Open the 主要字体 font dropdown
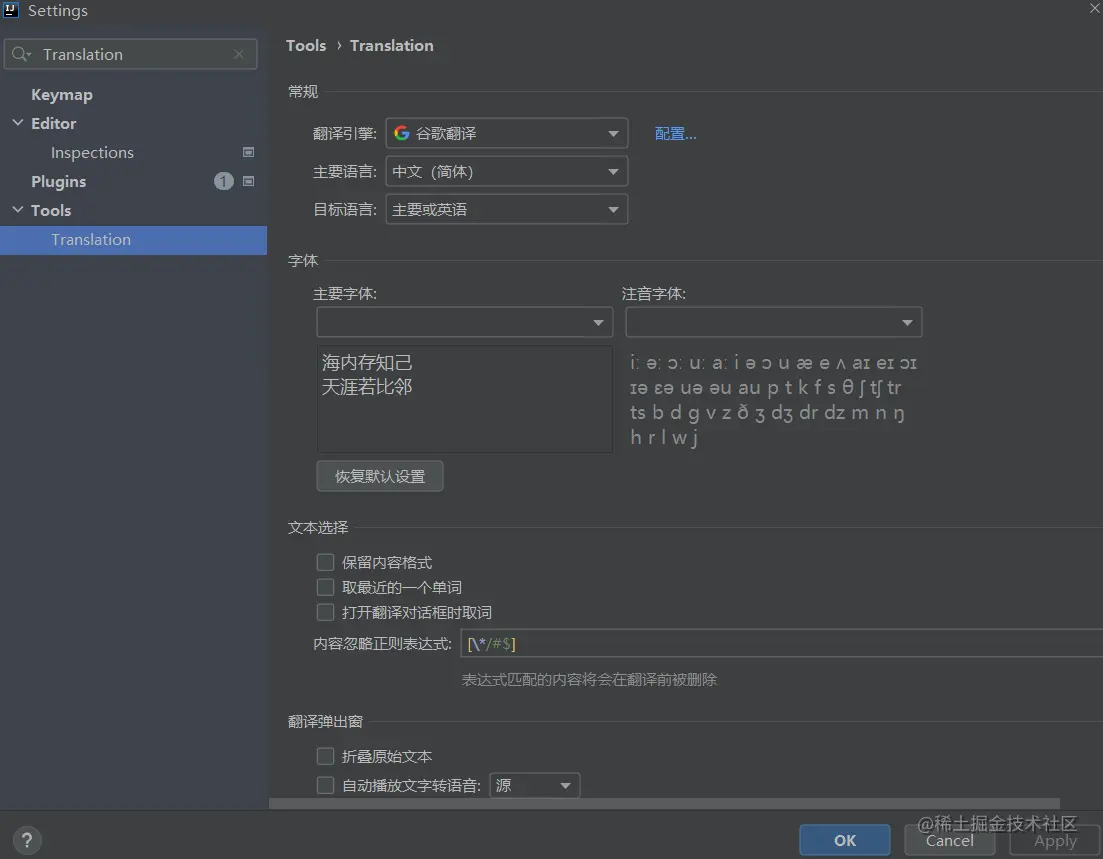Viewport: 1103px width, 859px height. pos(464,322)
